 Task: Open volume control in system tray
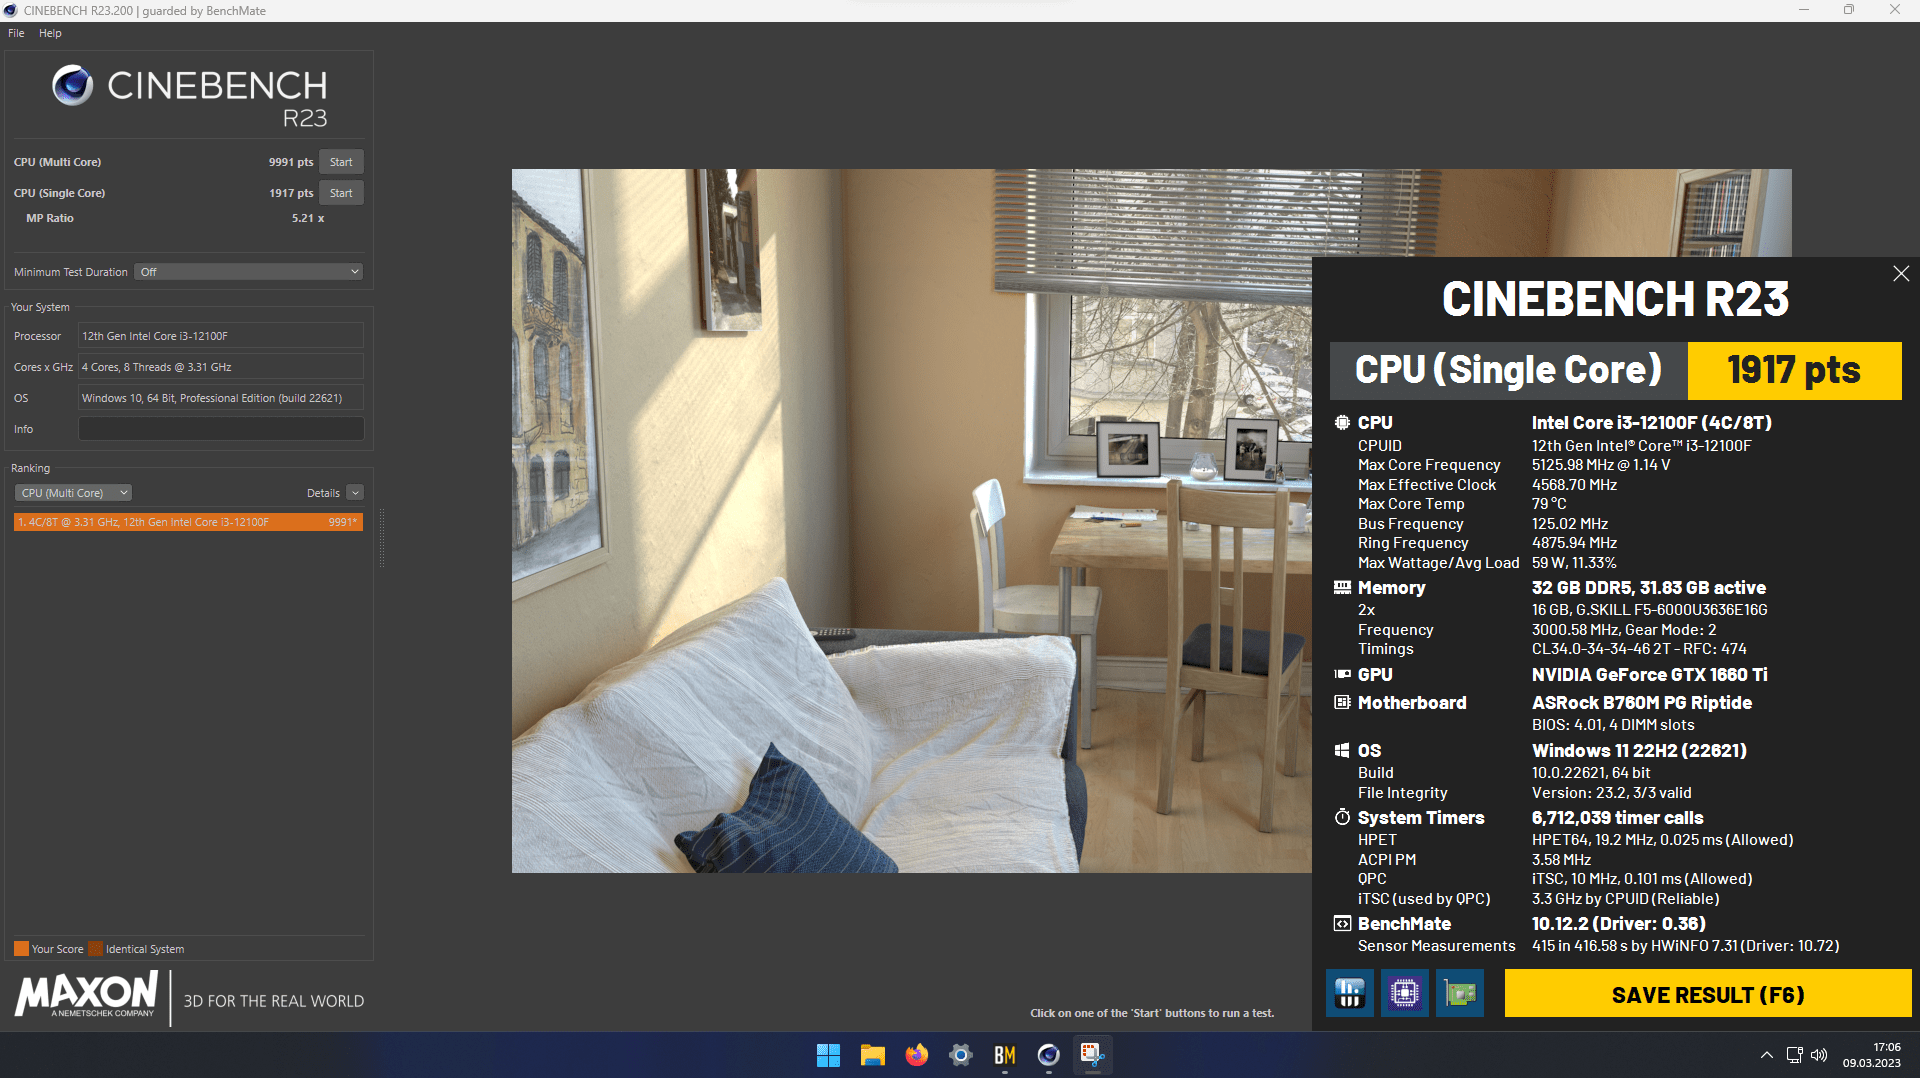coord(1819,1055)
